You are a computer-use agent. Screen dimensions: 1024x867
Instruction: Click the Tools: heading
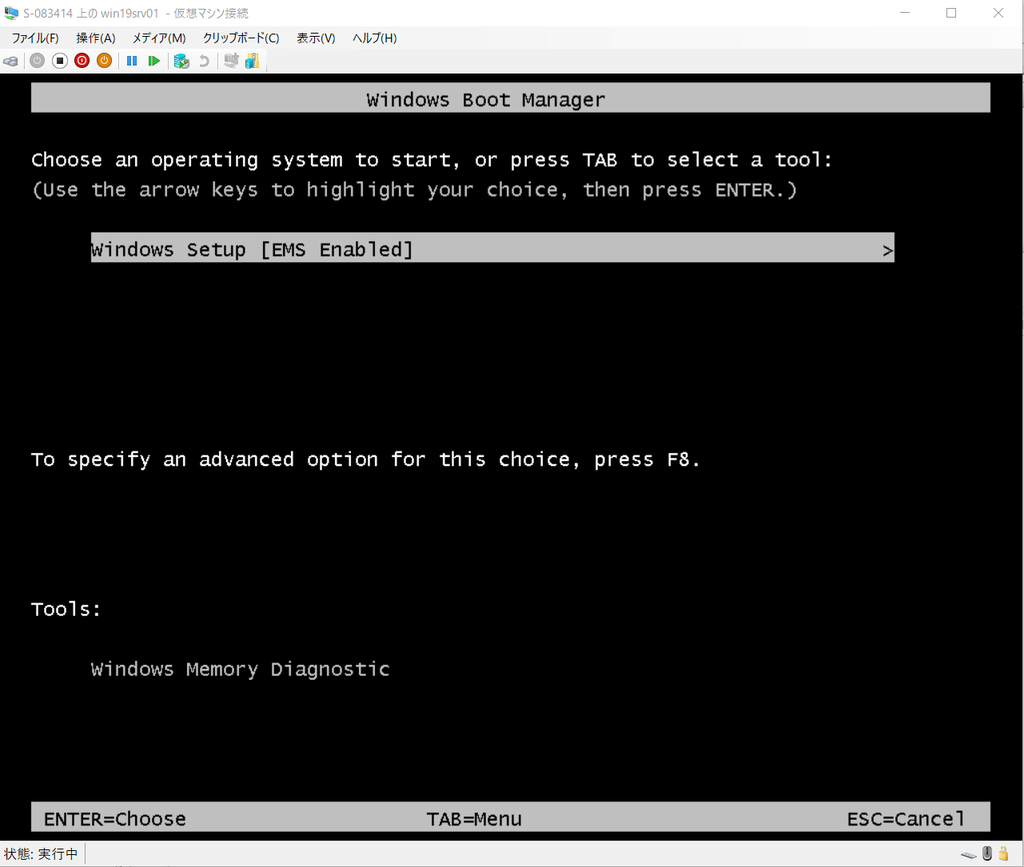coord(66,608)
